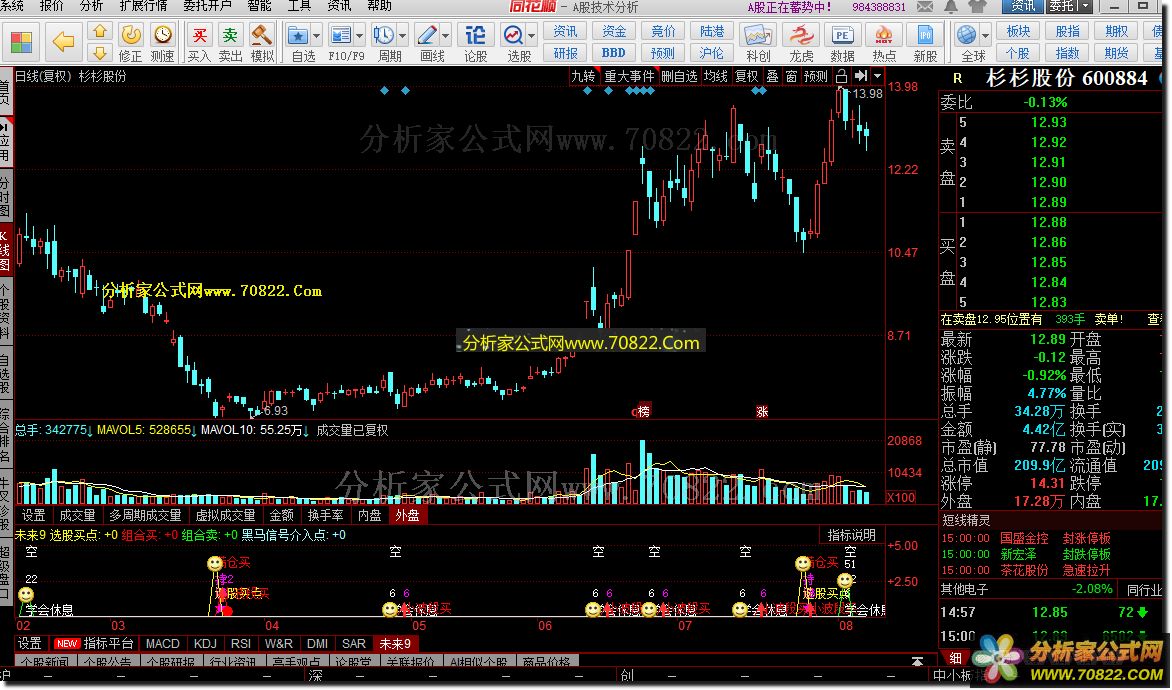Toggle the 窗 window option

tap(792, 76)
